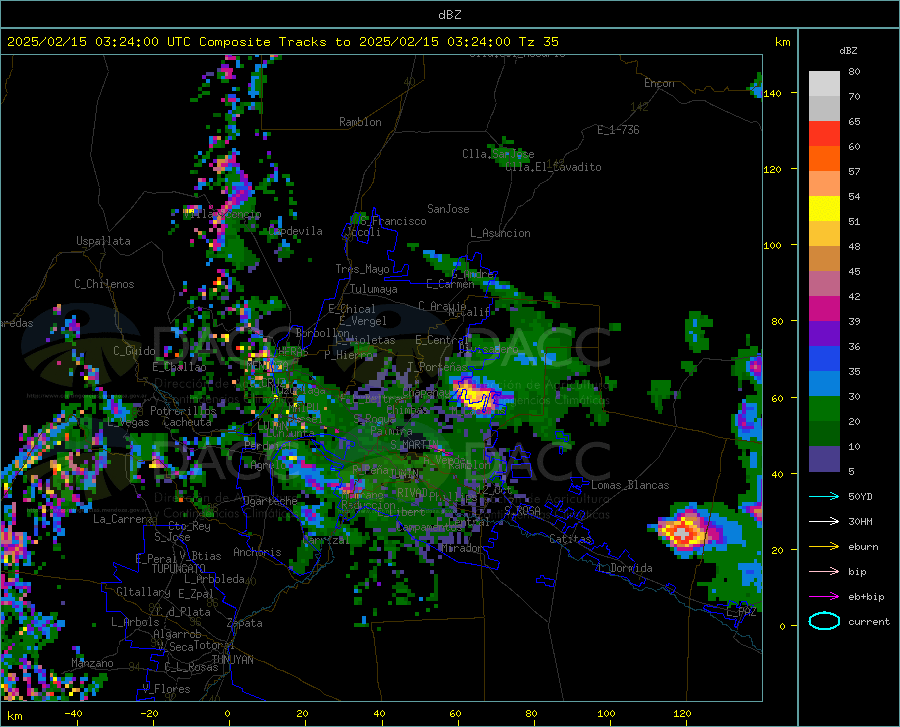Click the Manzano map label
900x727 pixels.
pyautogui.click(x=92, y=663)
